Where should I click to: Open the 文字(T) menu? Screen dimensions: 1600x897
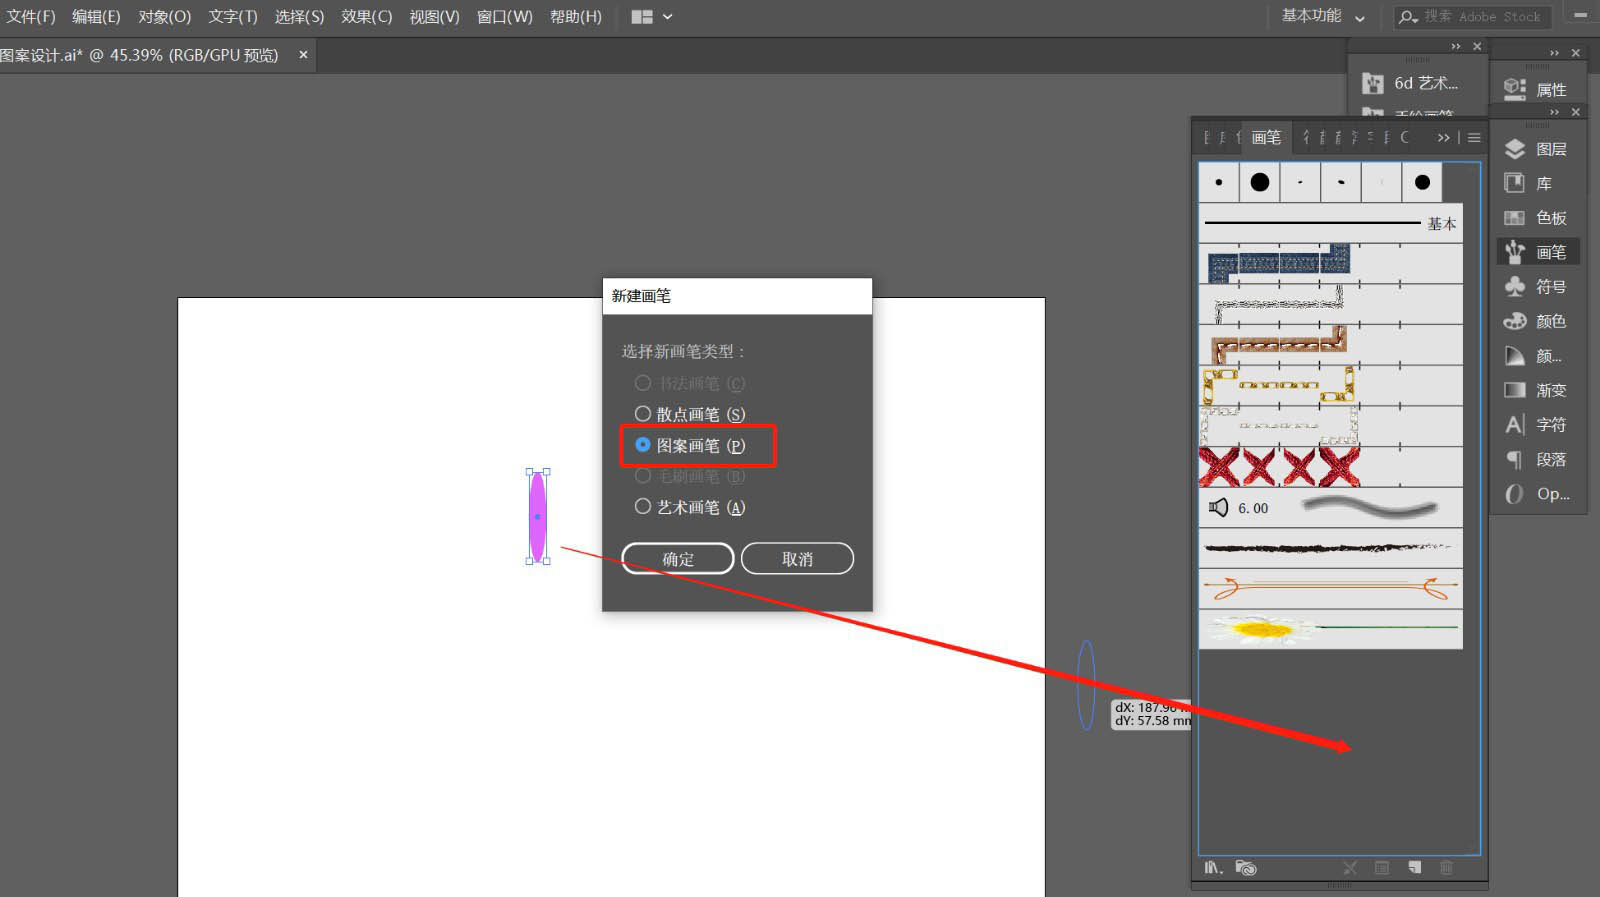232,17
